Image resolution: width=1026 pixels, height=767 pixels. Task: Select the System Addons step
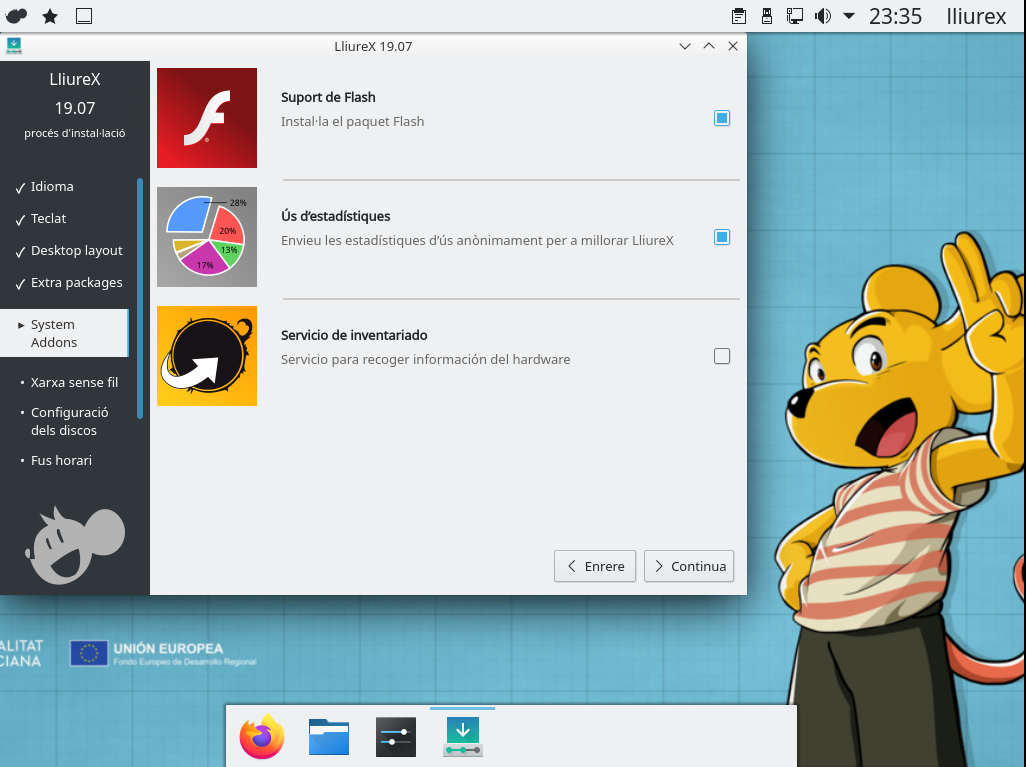coord(64,333)
